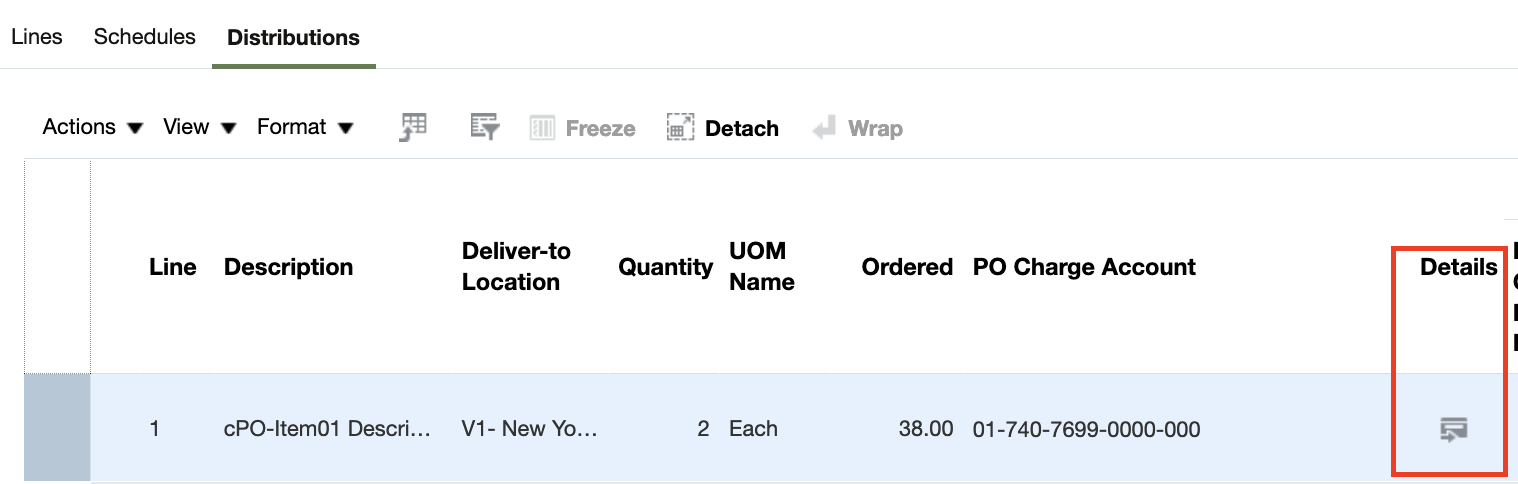Click the Quantity column header

coord(665,267)
